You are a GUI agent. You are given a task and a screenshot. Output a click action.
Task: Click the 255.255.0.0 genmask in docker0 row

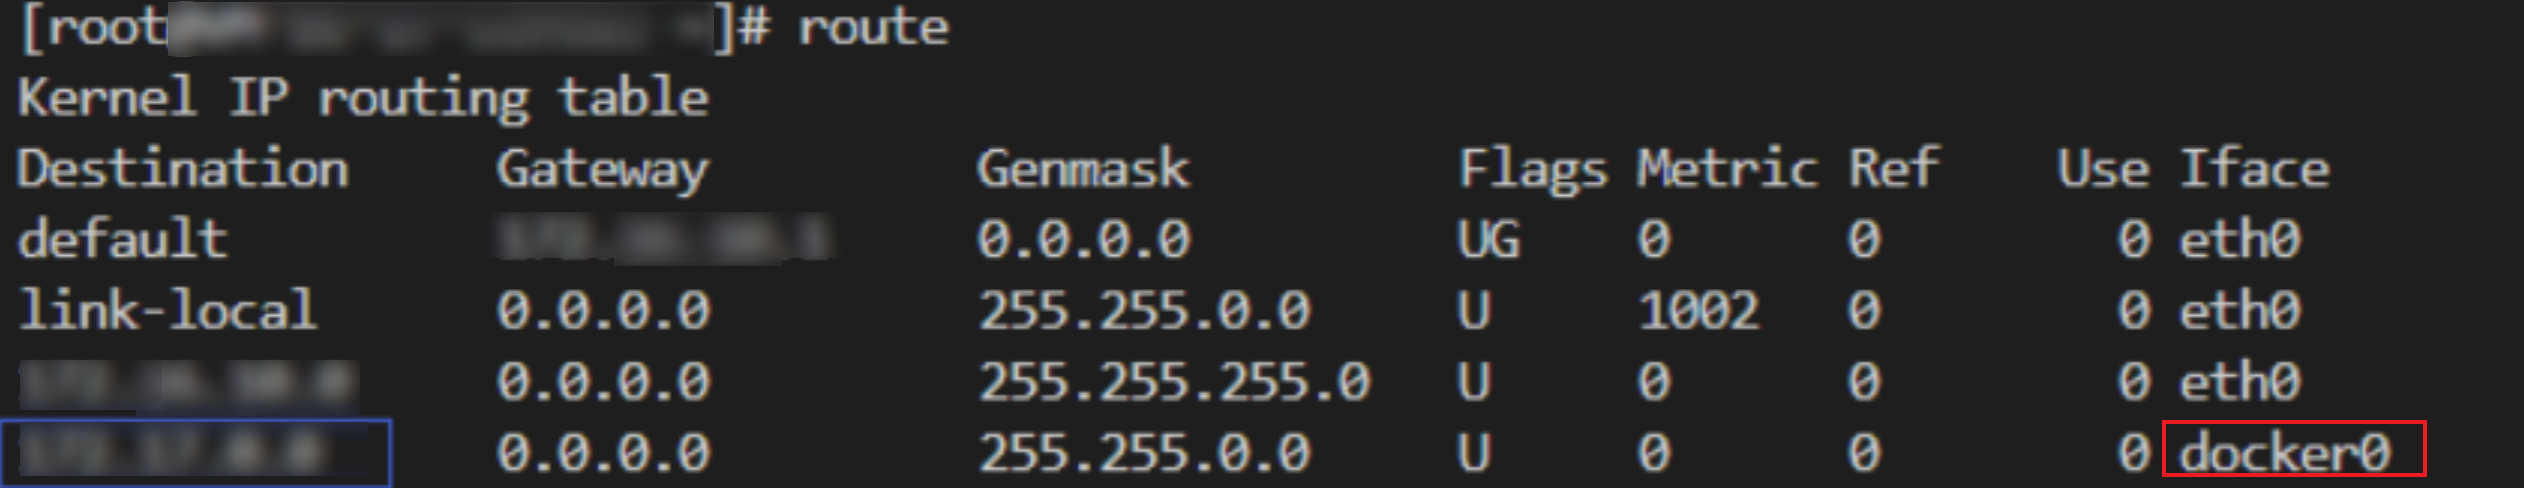coord(1143,453)
